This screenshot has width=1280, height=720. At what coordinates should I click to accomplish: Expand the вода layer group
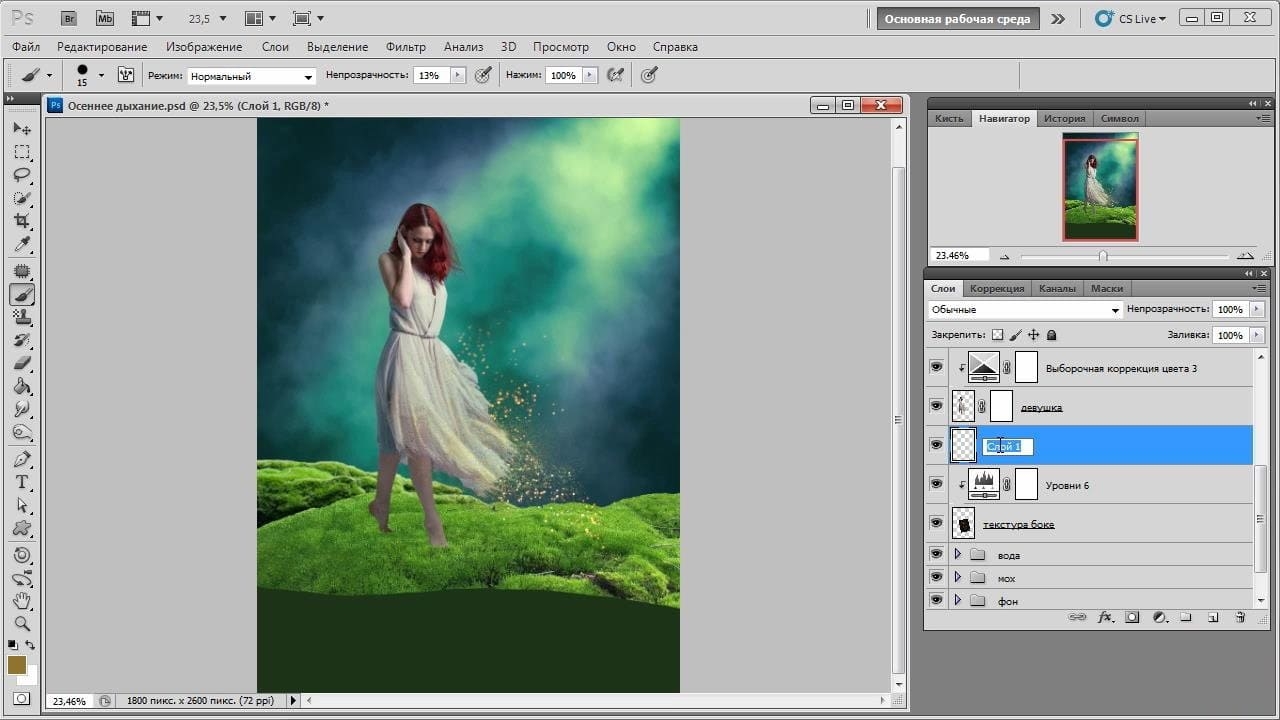click(x=958, y=554)
